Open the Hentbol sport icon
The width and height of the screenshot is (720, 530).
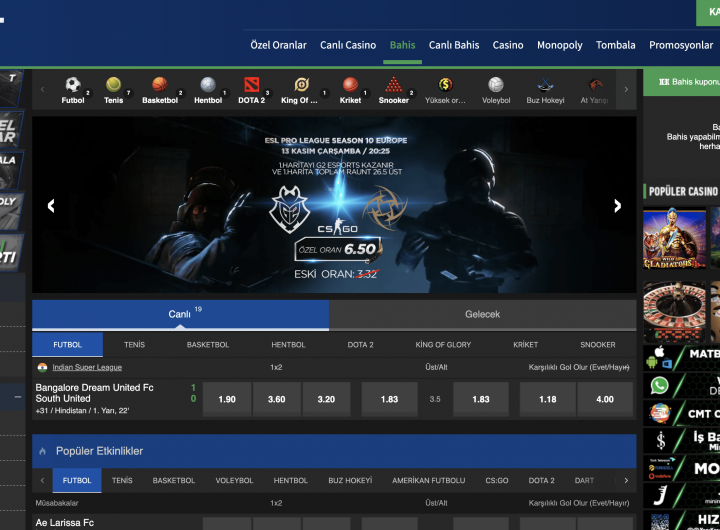pyautogui.click(x=208, y=85)
